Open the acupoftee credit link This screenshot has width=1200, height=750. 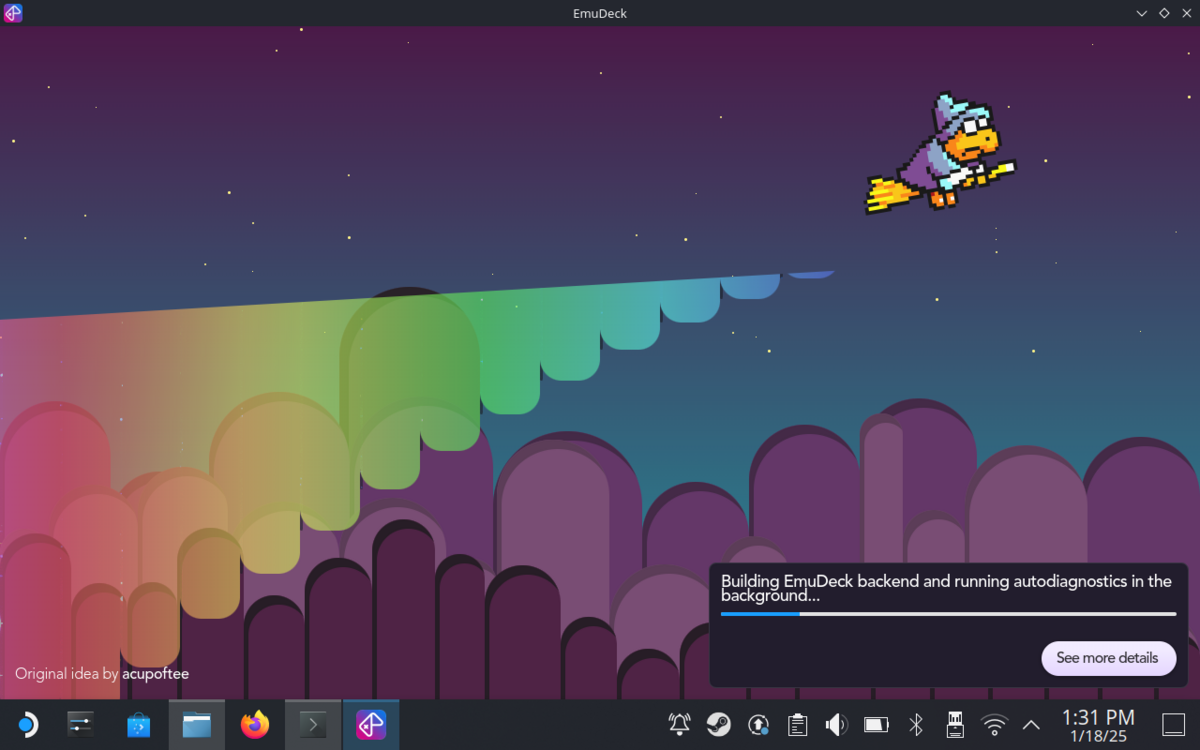[155, 674]
